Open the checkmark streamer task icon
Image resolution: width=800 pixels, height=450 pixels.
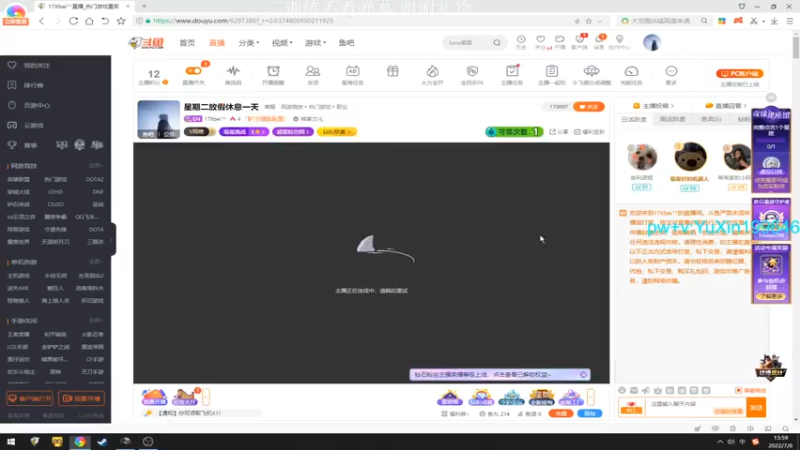tap(512, 71)
